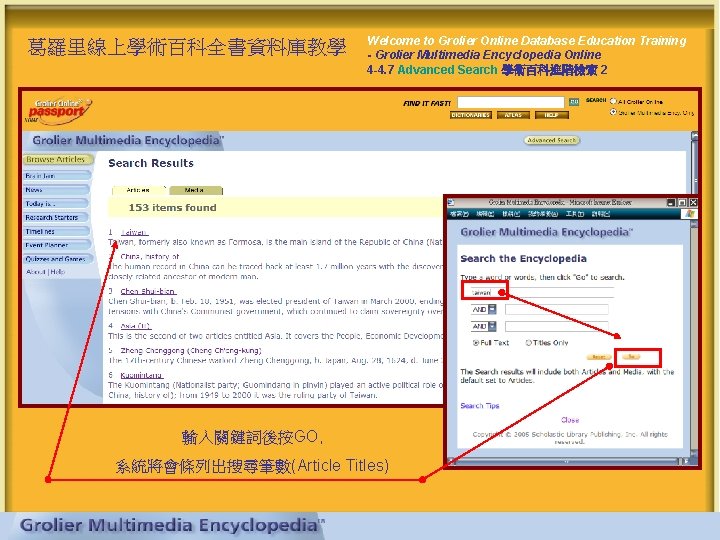Click the Grolier Online passport logo
Viewport: 720px width, 540px height.
pyautogui.click(x=59, y=110)
